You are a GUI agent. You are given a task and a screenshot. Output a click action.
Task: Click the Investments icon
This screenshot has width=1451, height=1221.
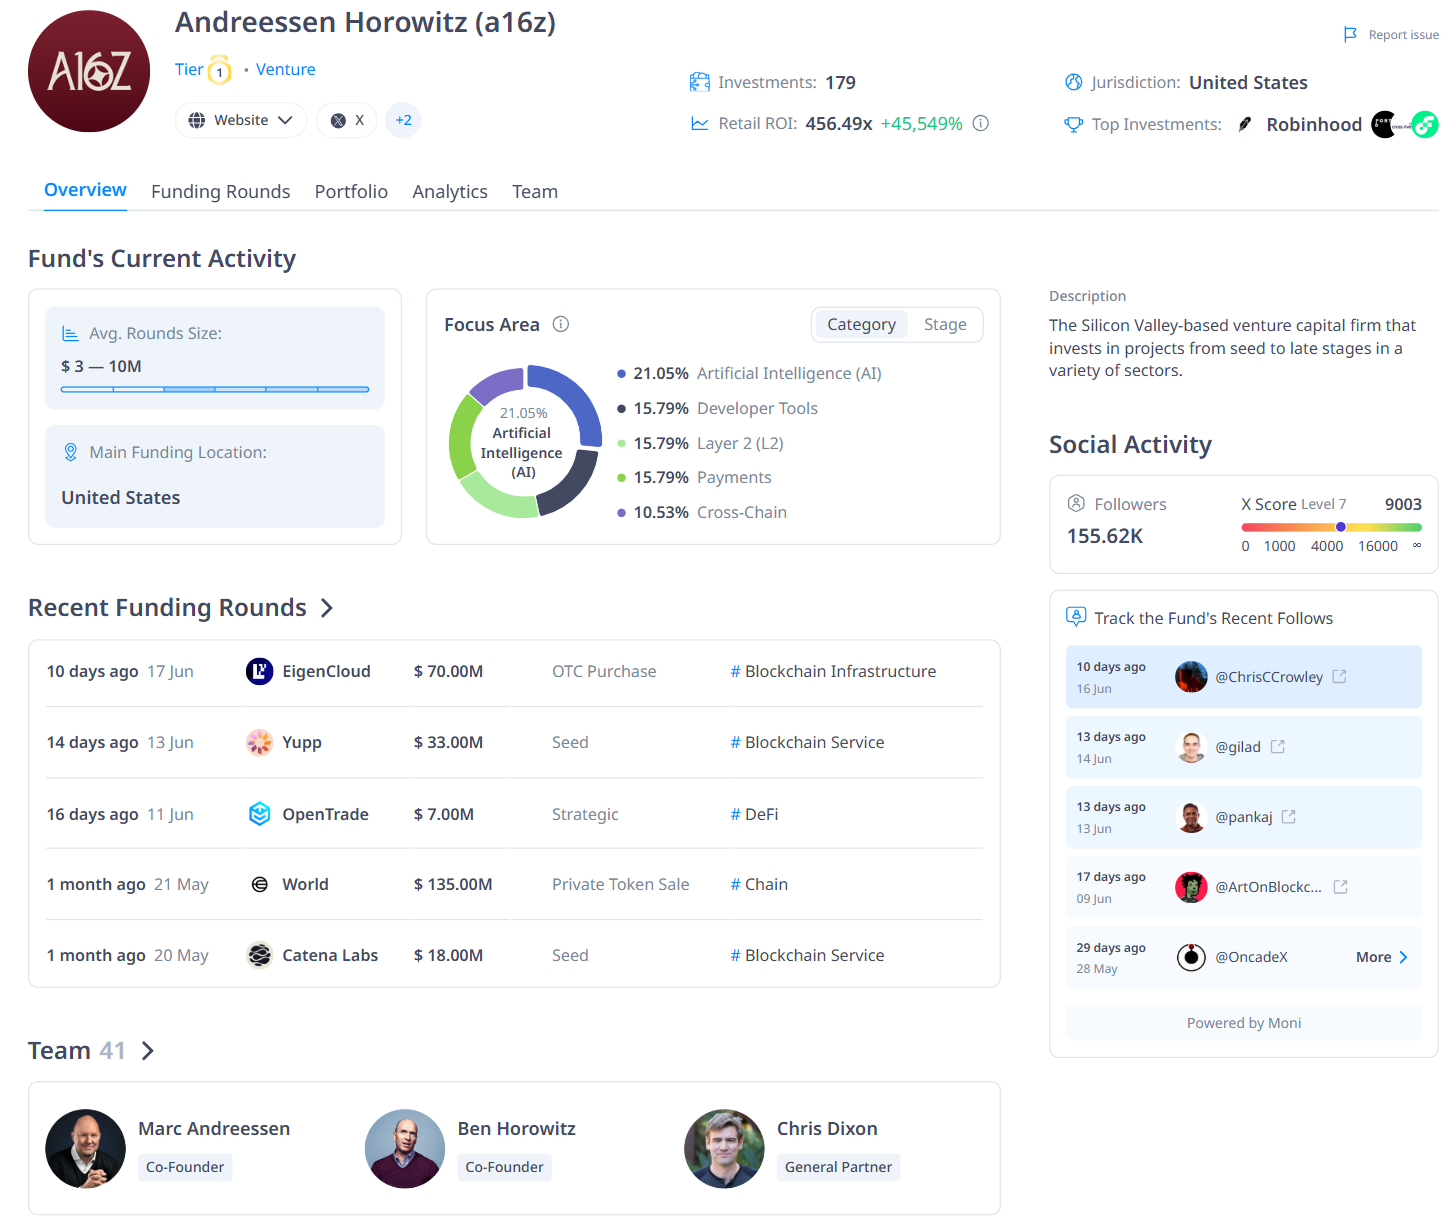[700, 82]
